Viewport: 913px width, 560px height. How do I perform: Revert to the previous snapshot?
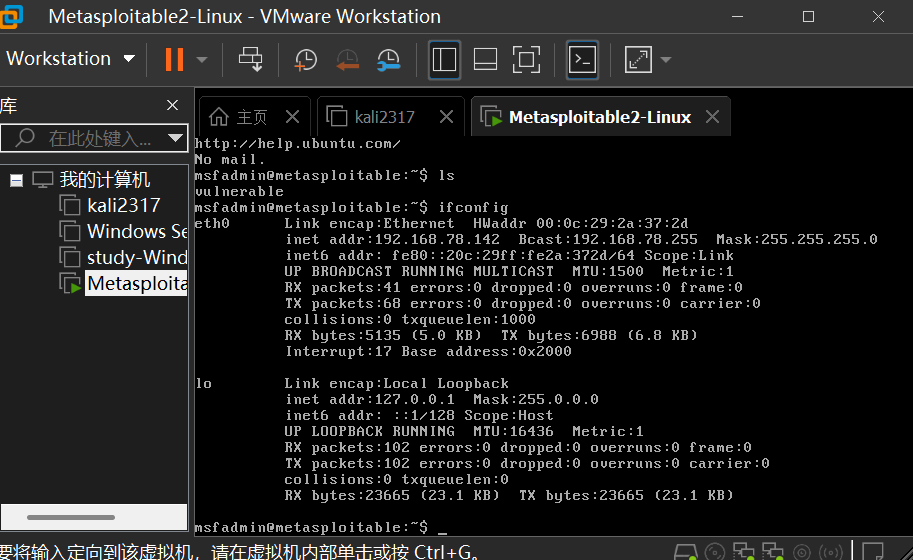point(348,59)
